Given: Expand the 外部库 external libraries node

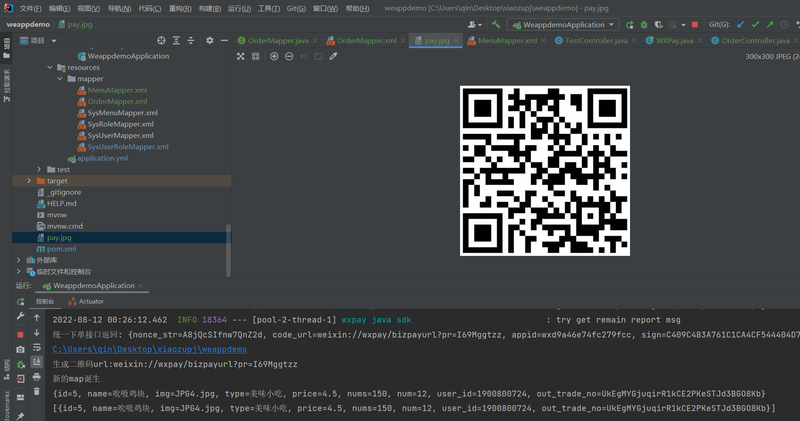Looking at the screenshot, I should [x=19, y=260].
